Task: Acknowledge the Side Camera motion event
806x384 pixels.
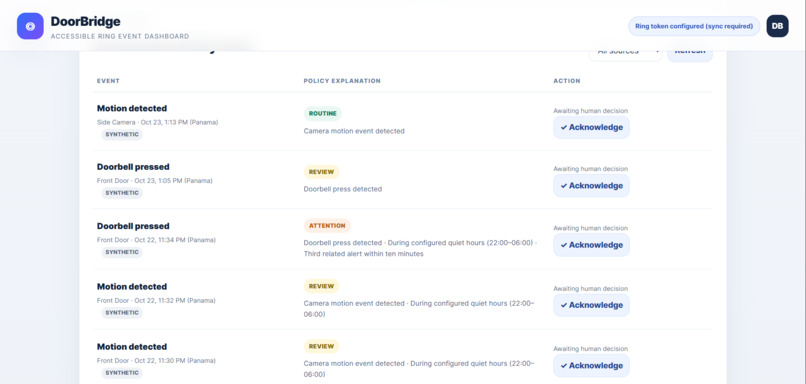Action: [591, 127]
